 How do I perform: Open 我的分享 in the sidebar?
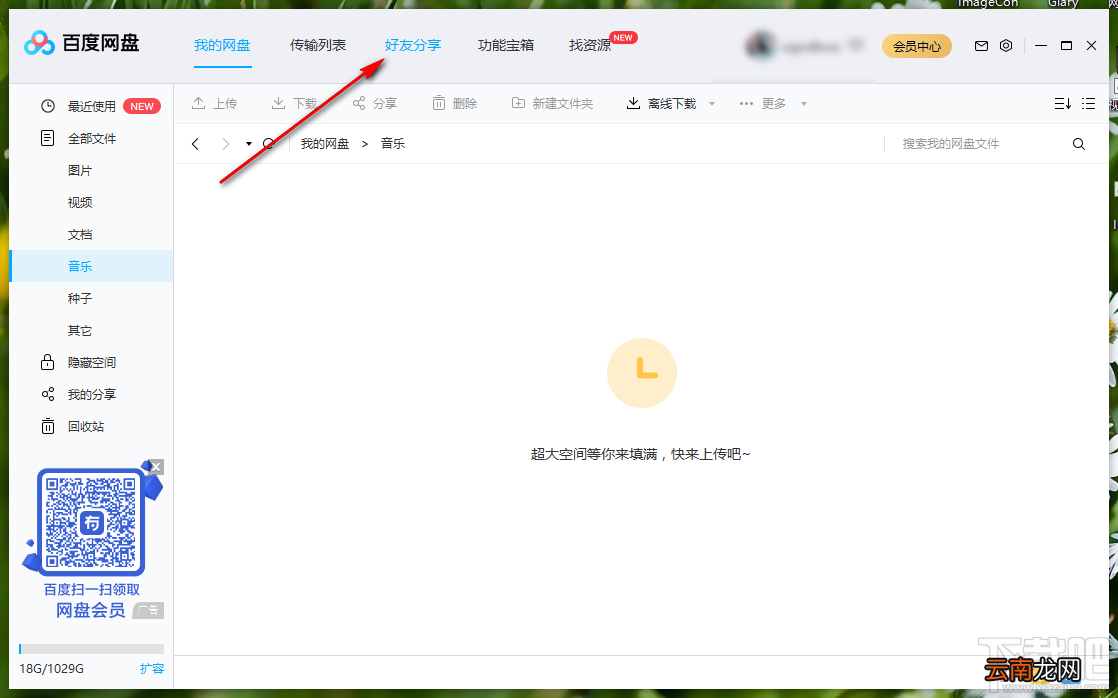91,394
